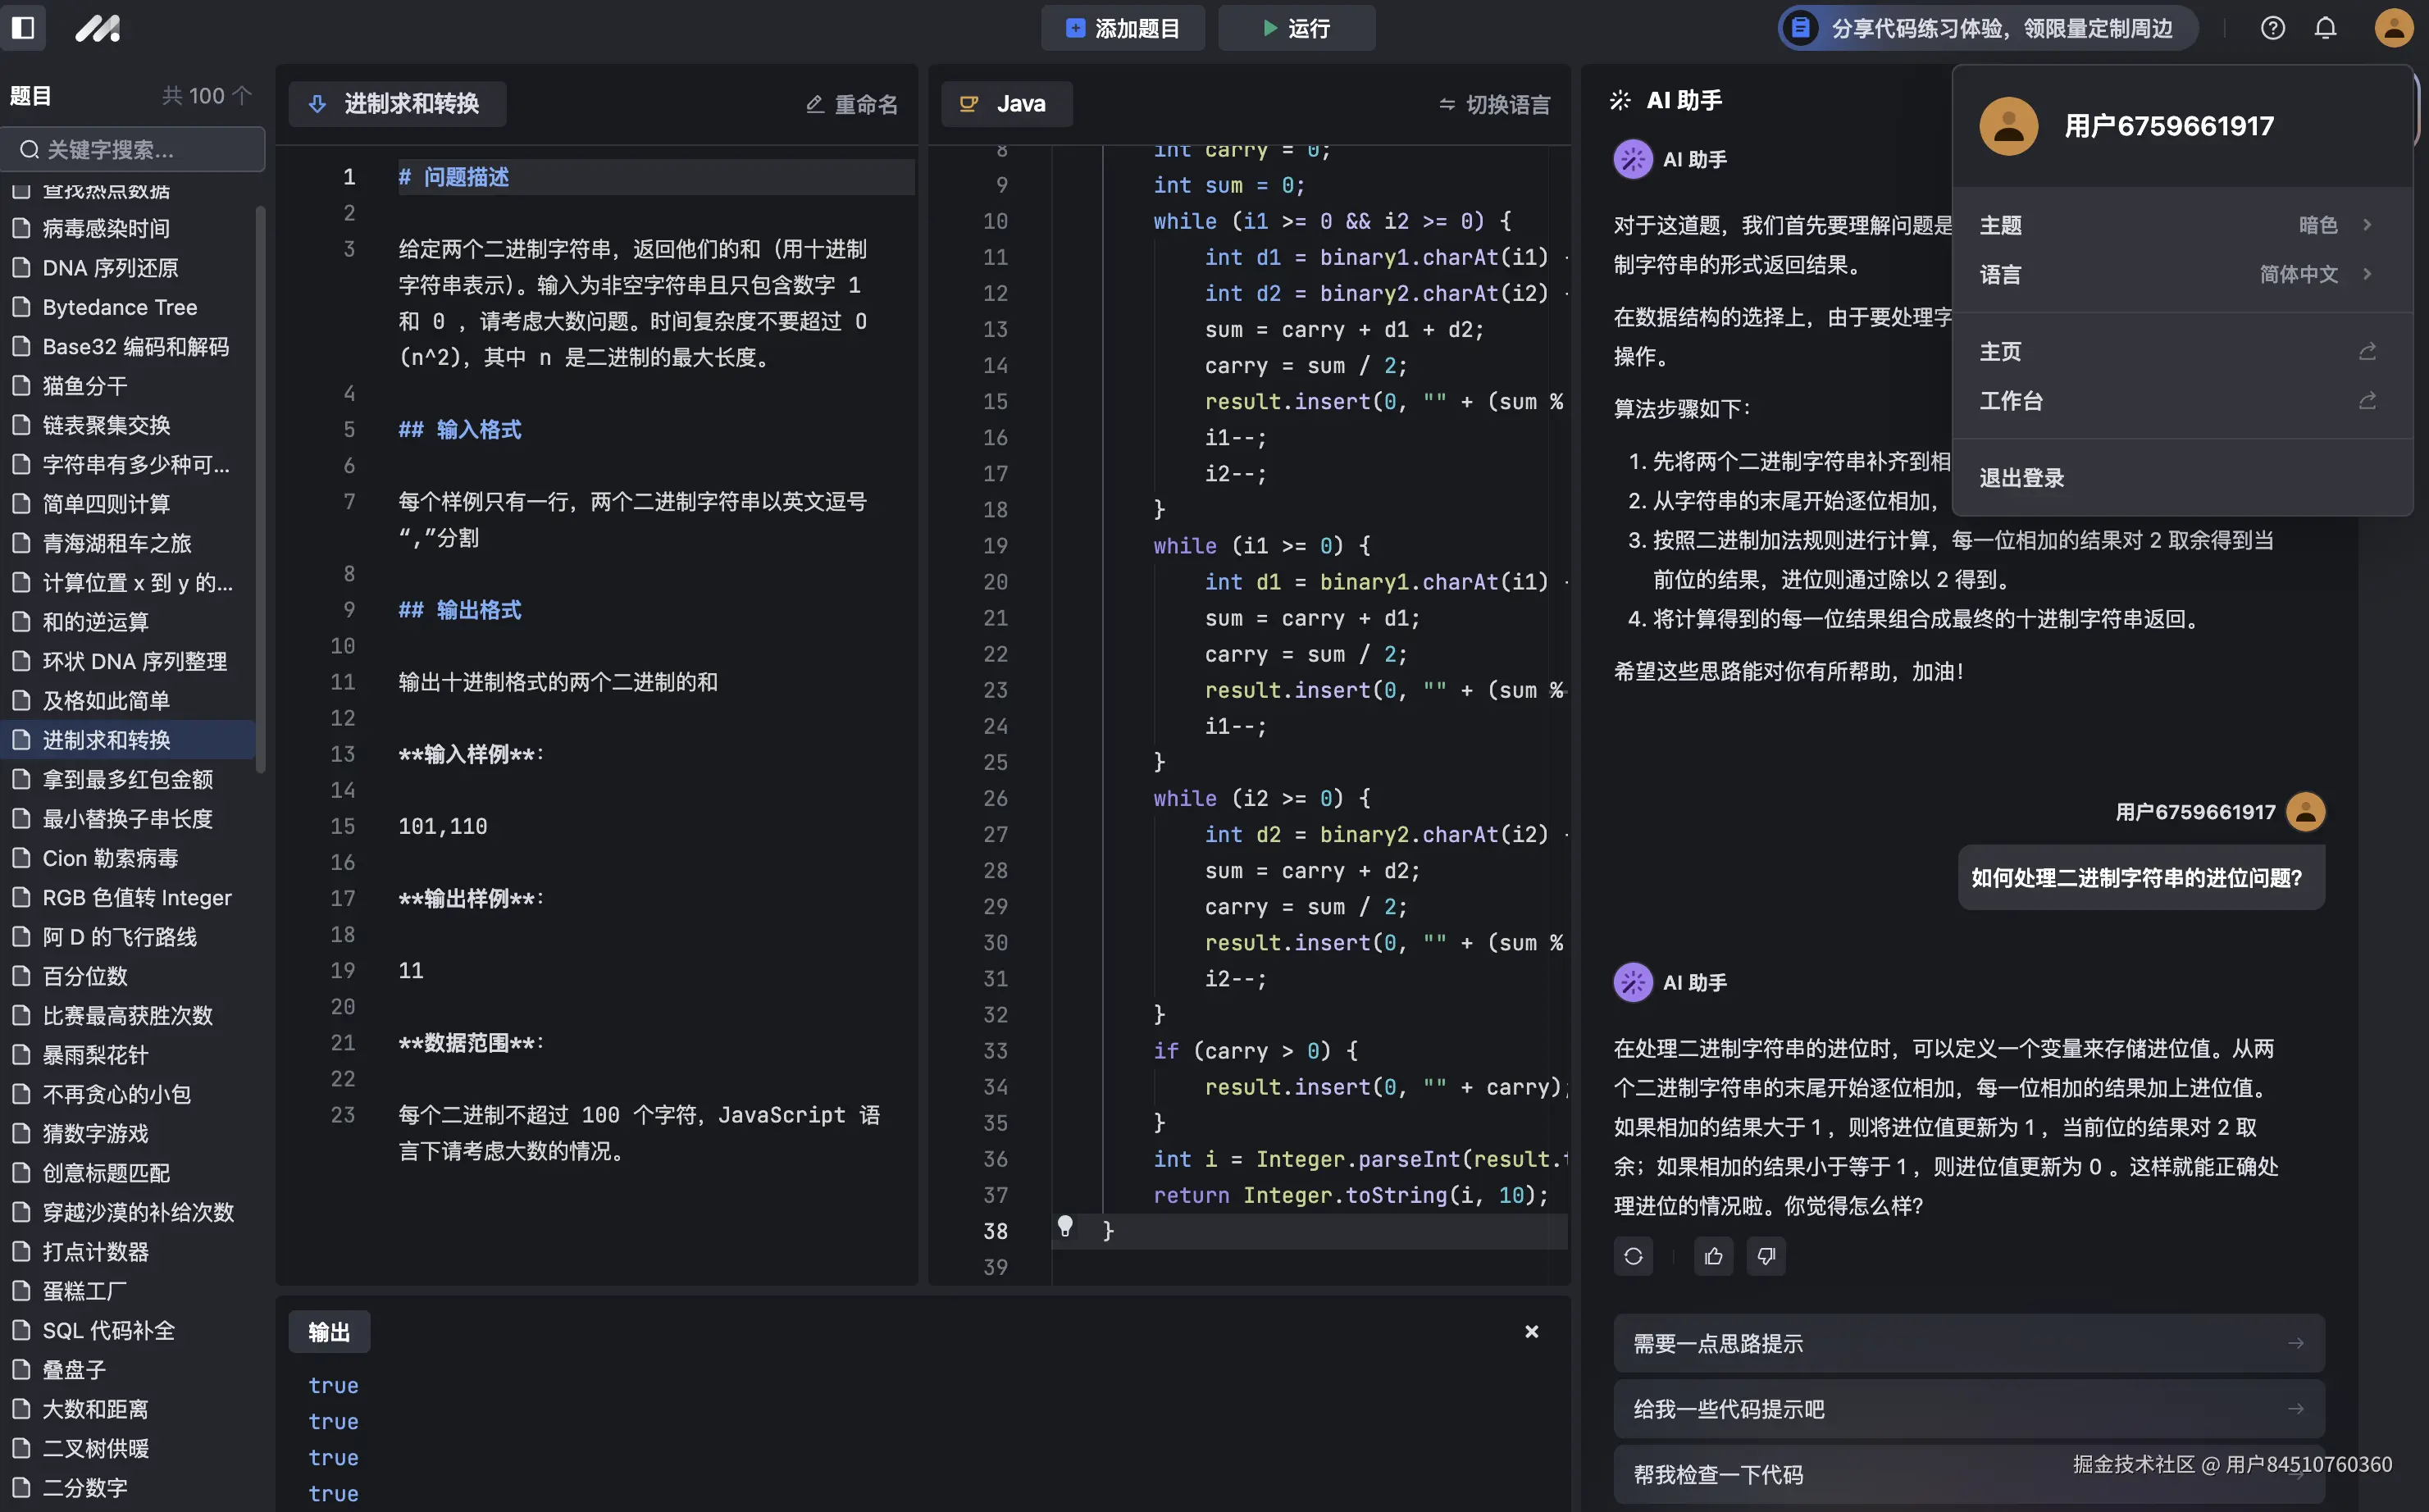
Task: Click 运行 to execute the code
Action: 1297,28
